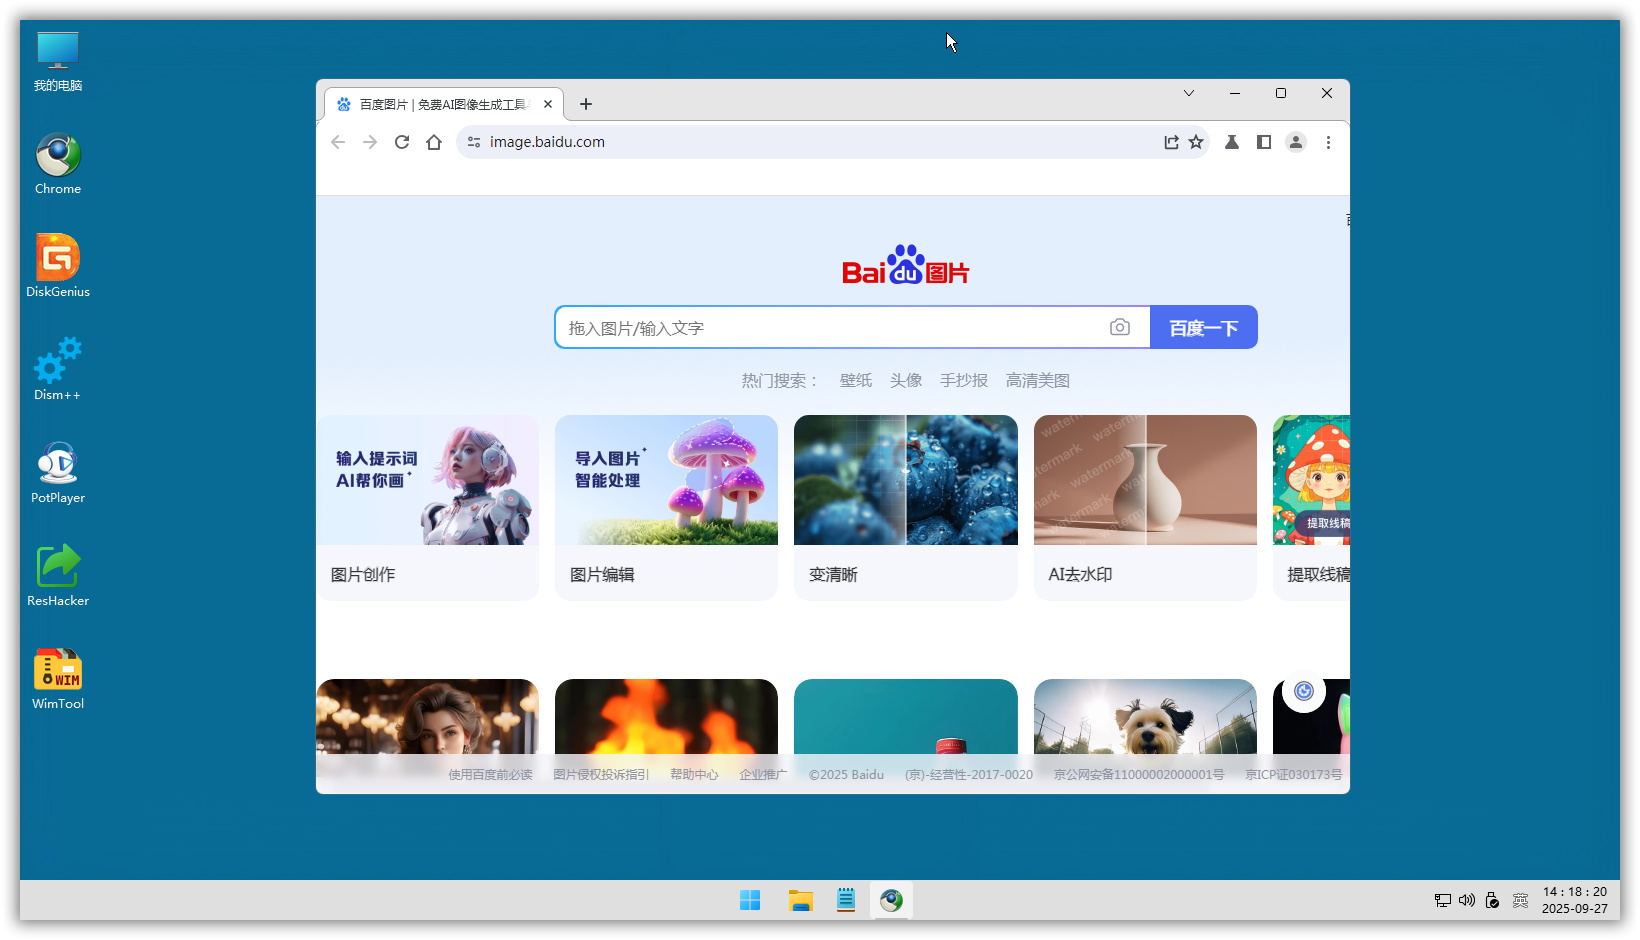1640x940 pixels.
Task: Click the browser forward arrow
Action: (x=370, y=142)
